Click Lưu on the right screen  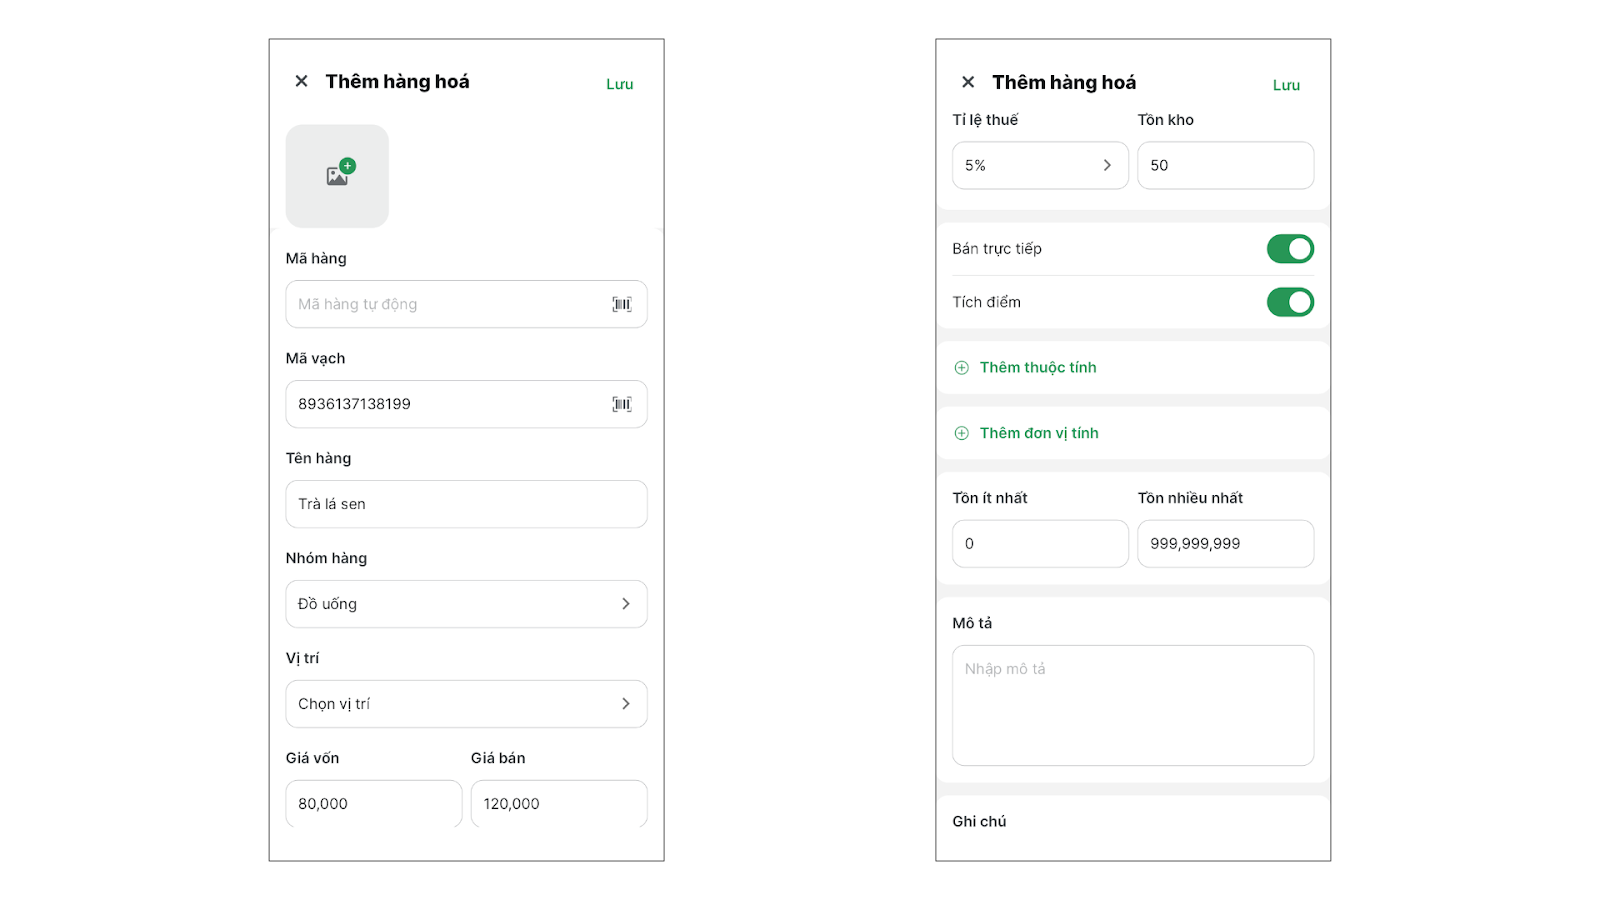click(1286, 85)
